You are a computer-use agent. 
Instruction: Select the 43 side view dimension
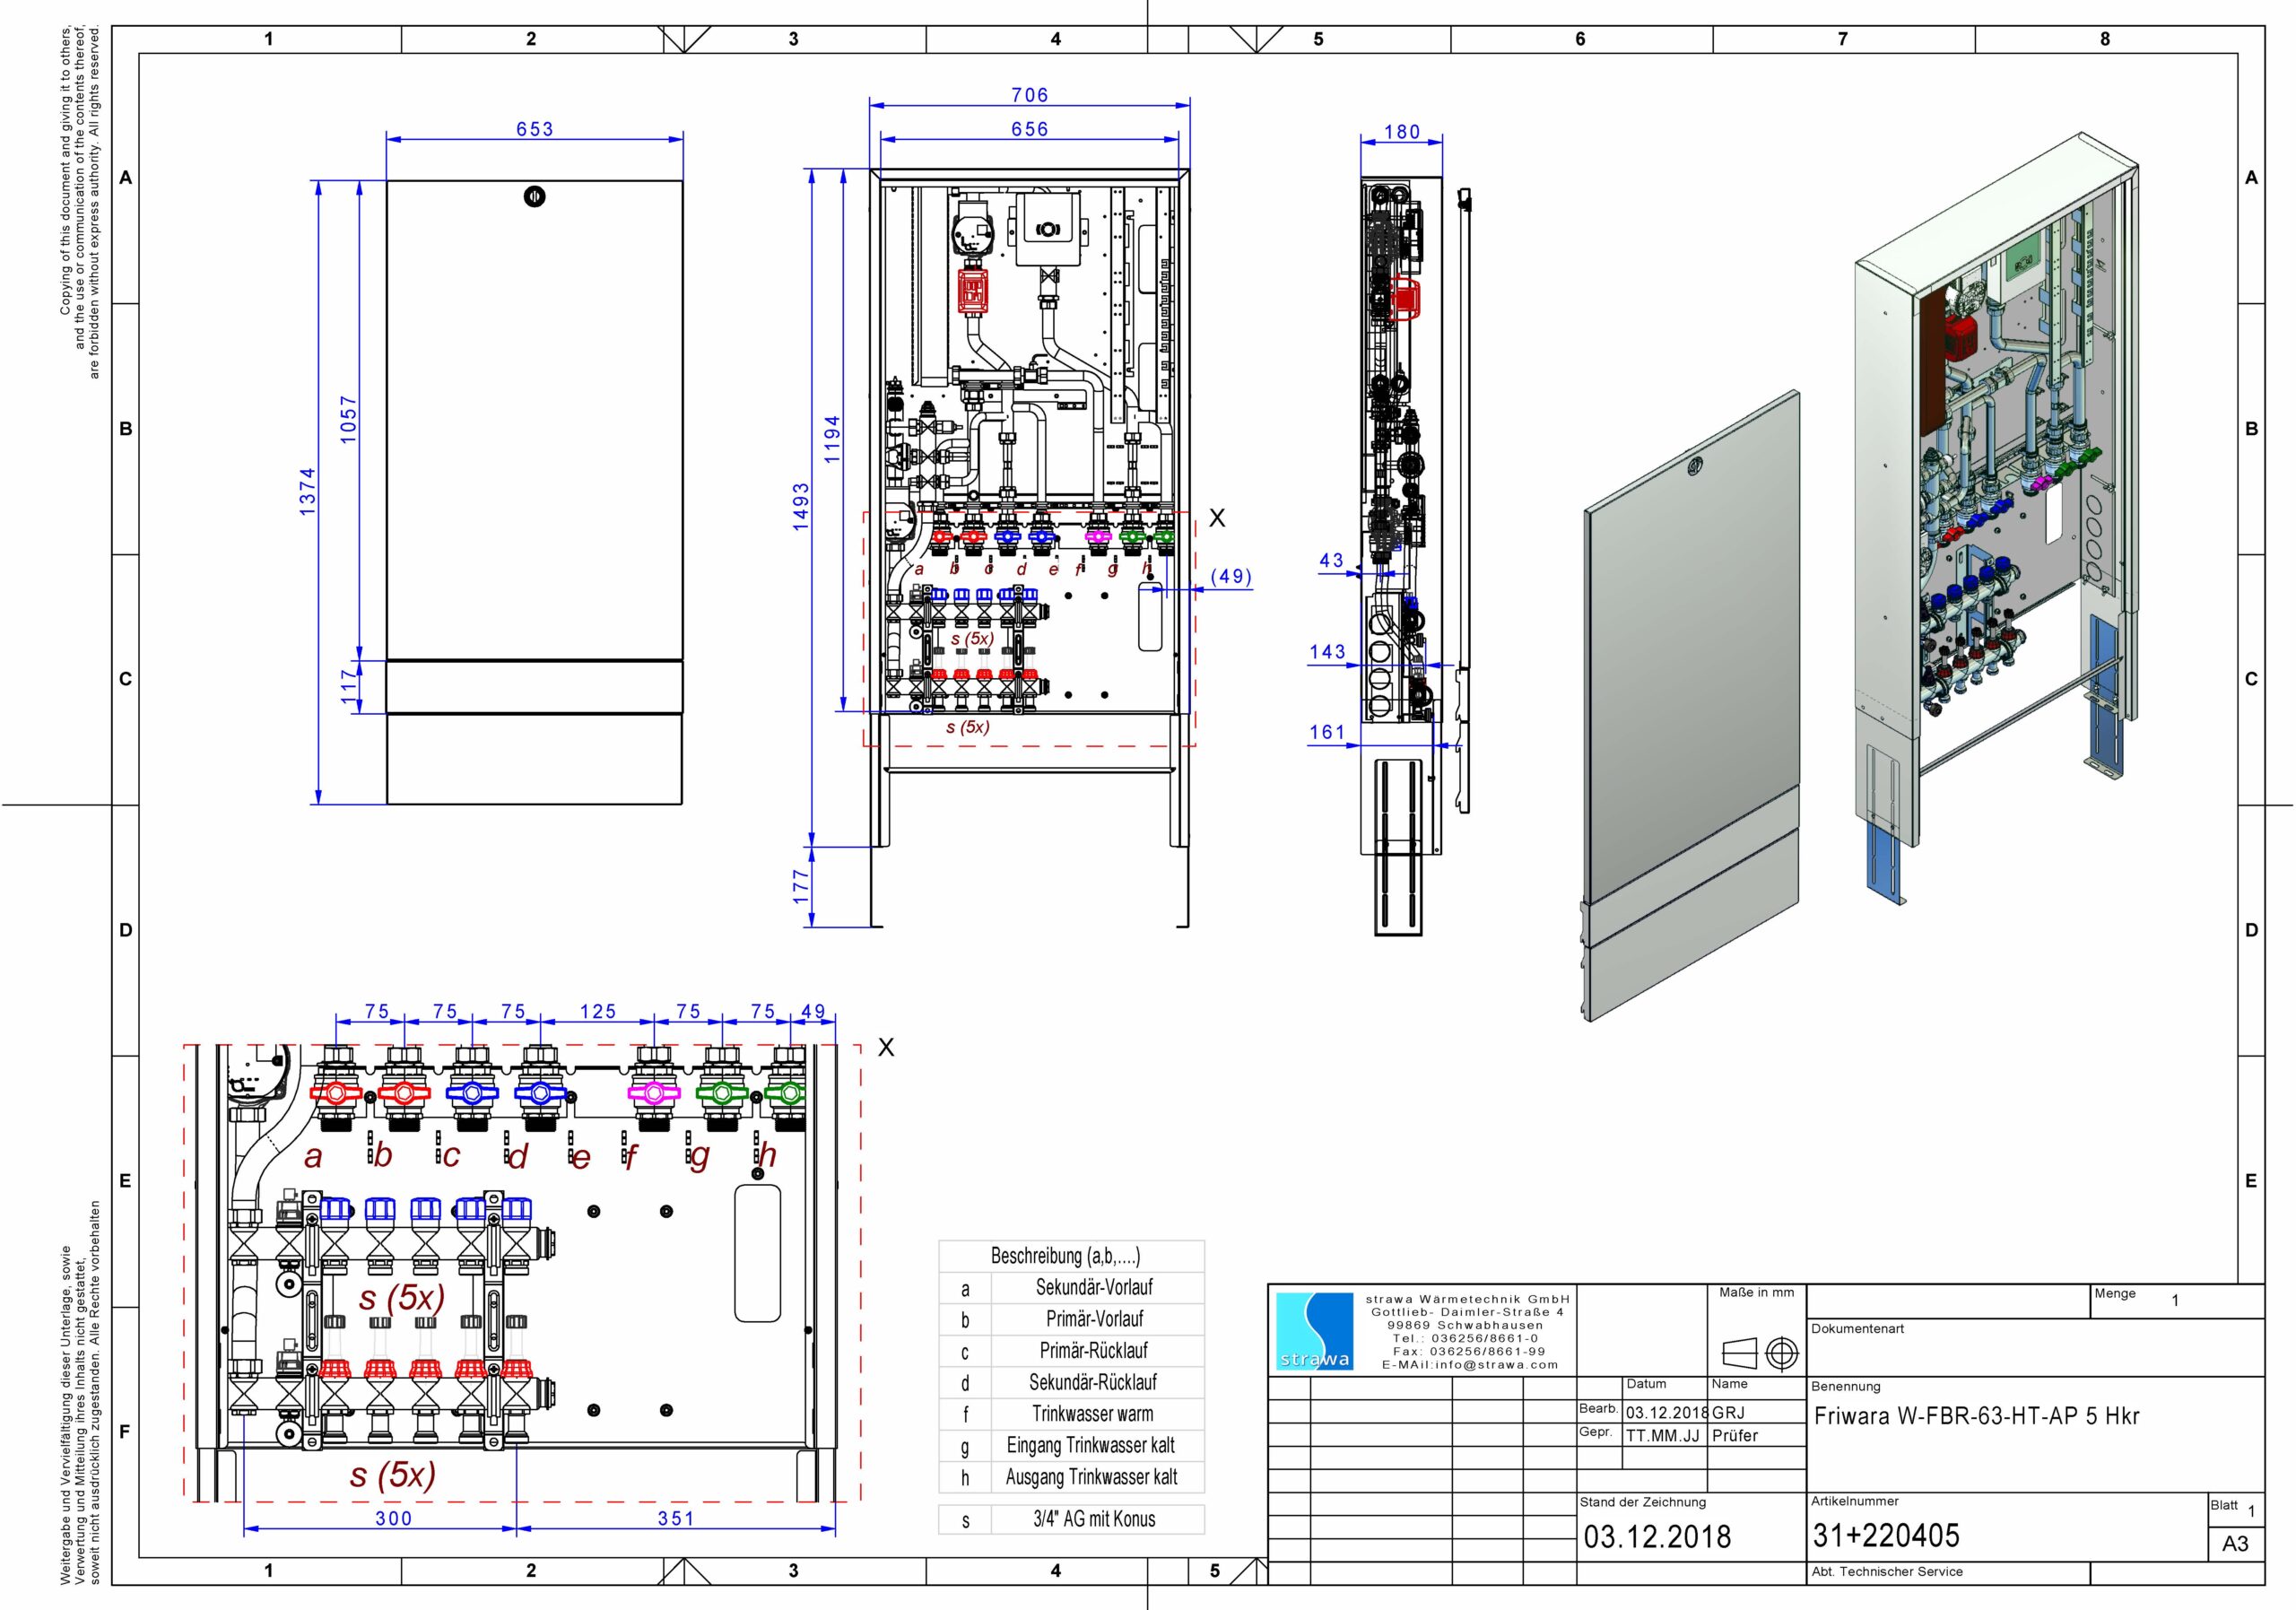coord(1331,561)
